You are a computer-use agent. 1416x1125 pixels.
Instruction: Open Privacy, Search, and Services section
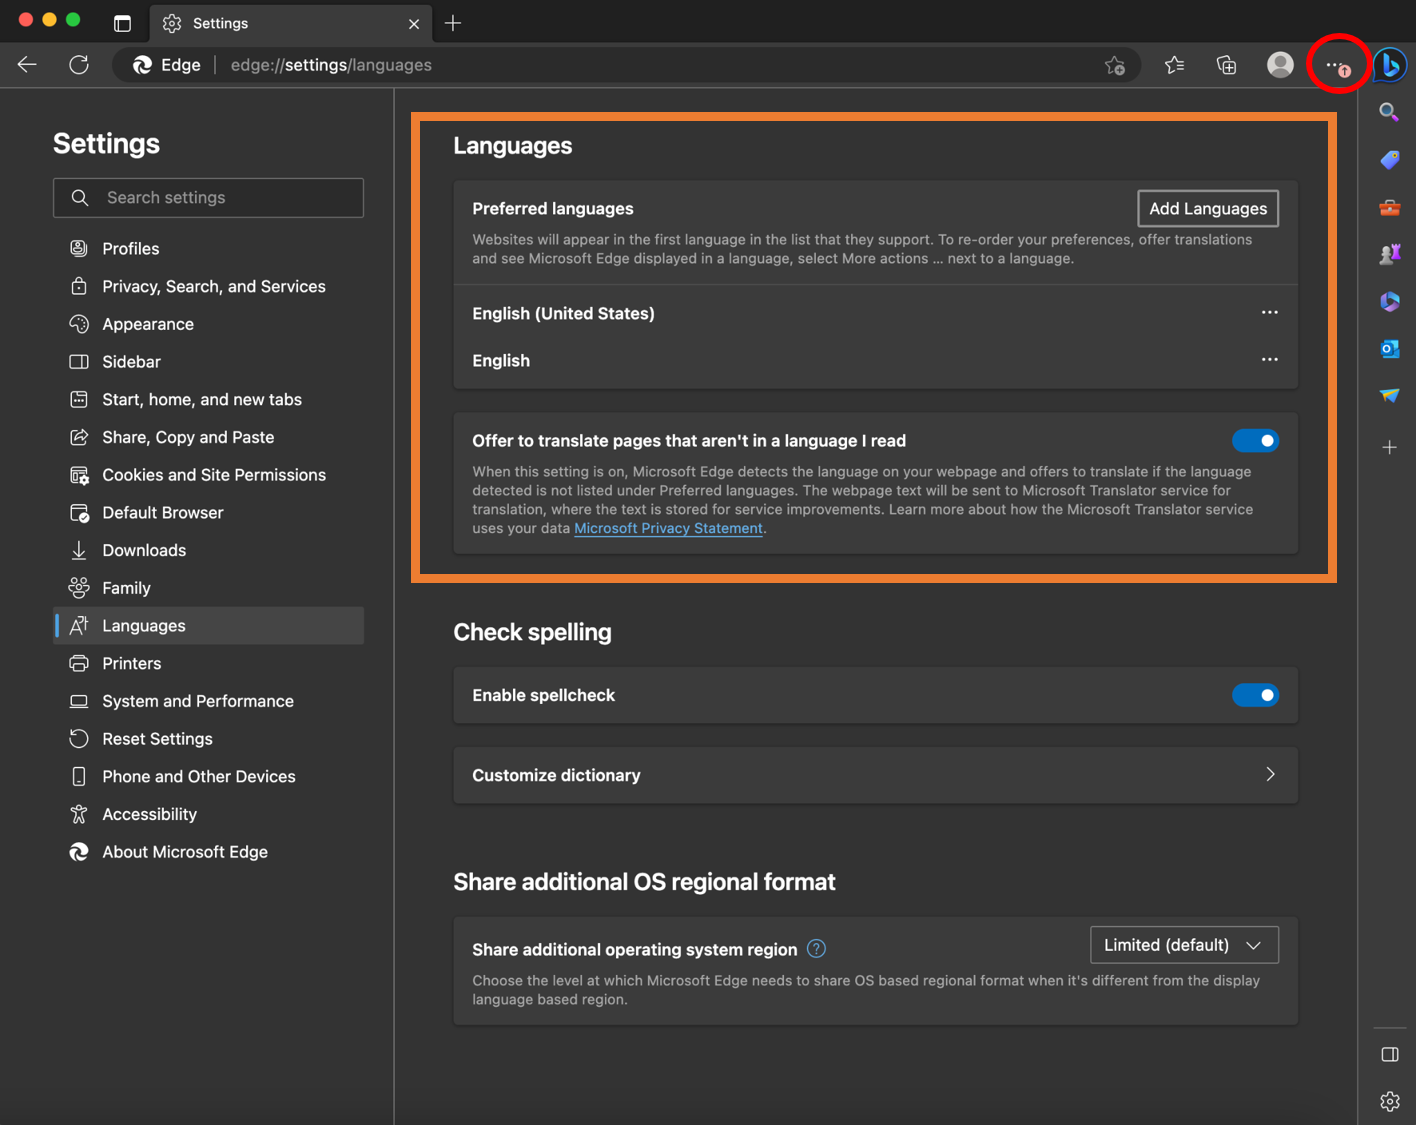(x=208, y=287)
